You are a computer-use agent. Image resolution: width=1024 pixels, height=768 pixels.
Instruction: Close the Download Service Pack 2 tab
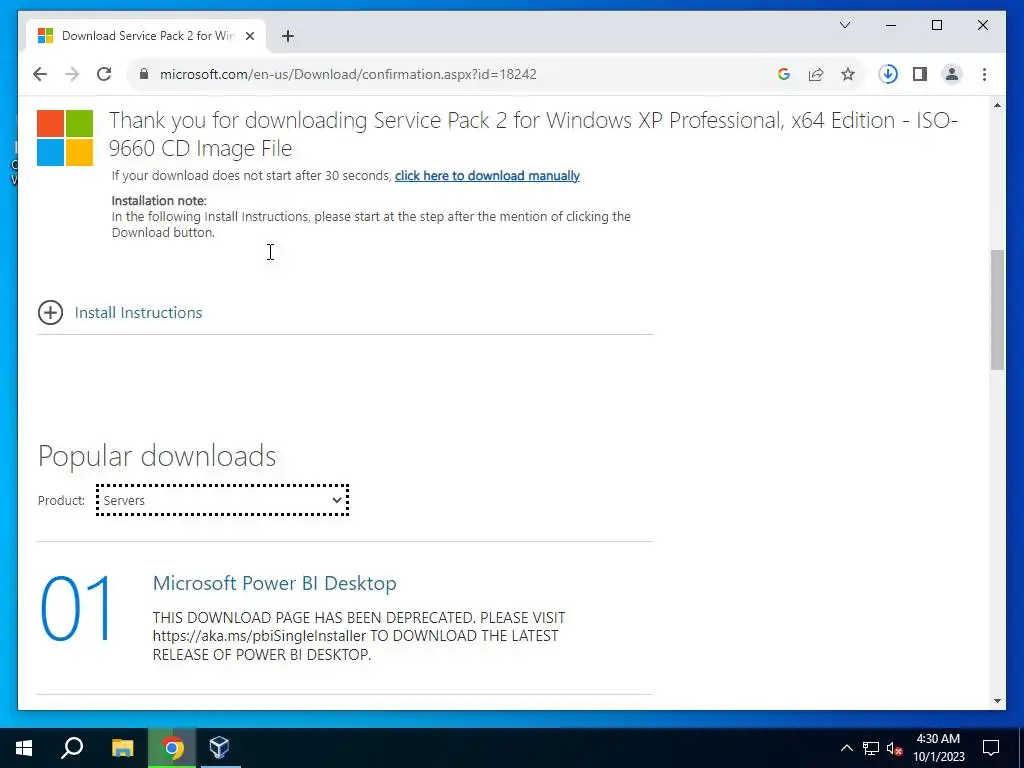click(x=249, y=36)
